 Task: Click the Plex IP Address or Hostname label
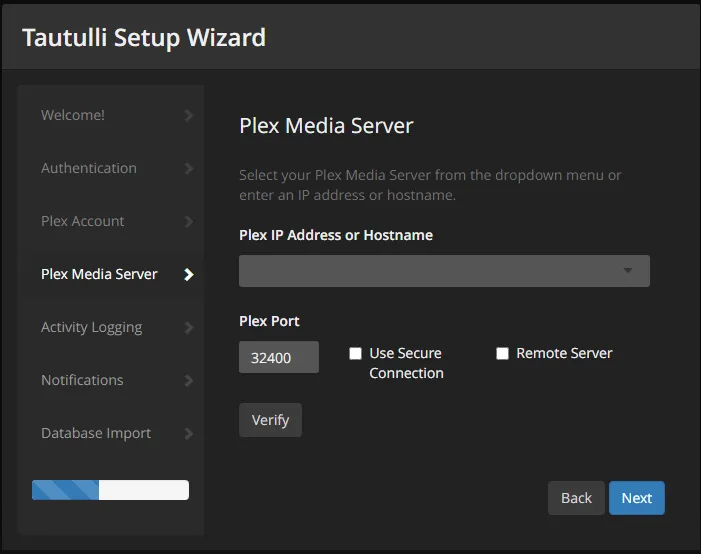336,235
